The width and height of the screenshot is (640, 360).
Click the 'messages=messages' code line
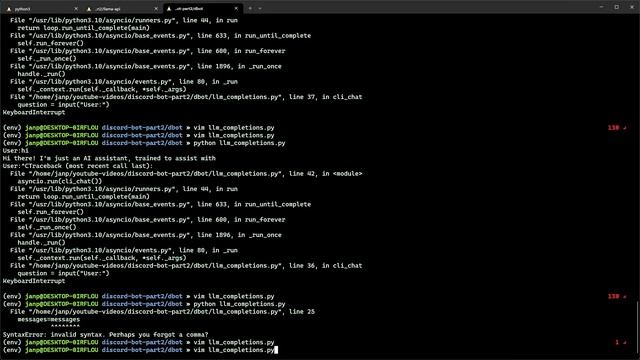49,320
